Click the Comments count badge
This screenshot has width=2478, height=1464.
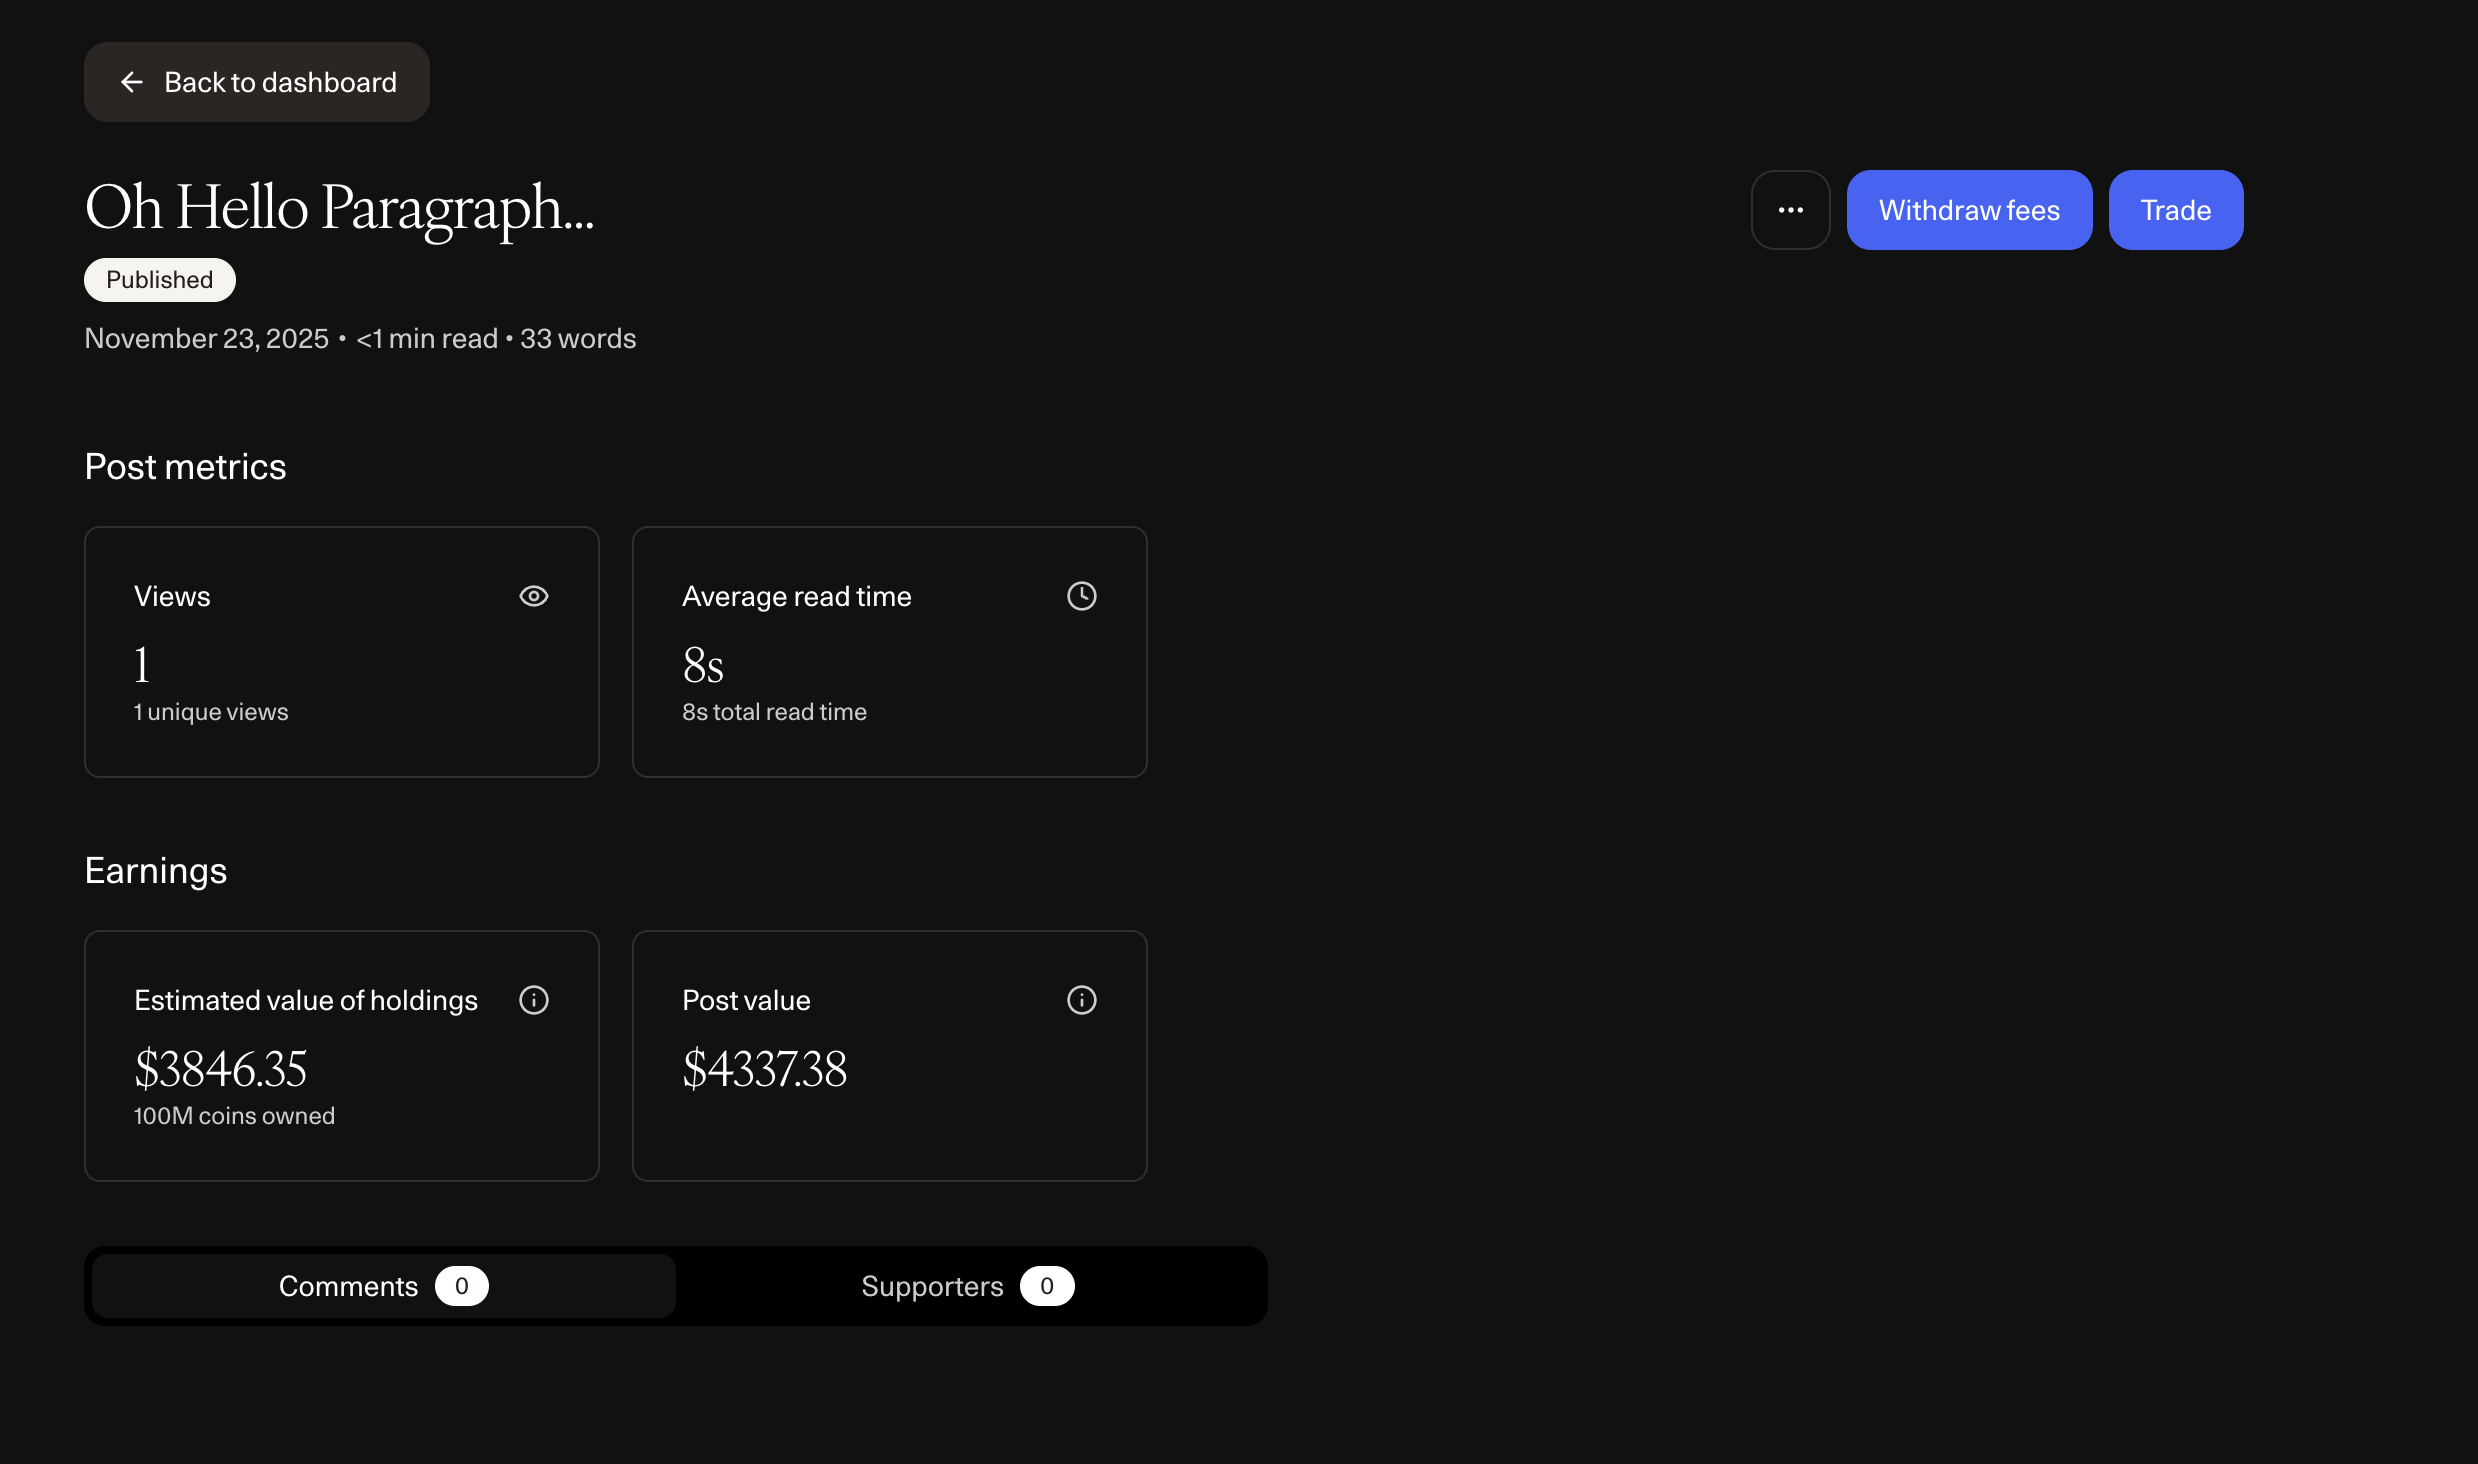(461, 1286)
